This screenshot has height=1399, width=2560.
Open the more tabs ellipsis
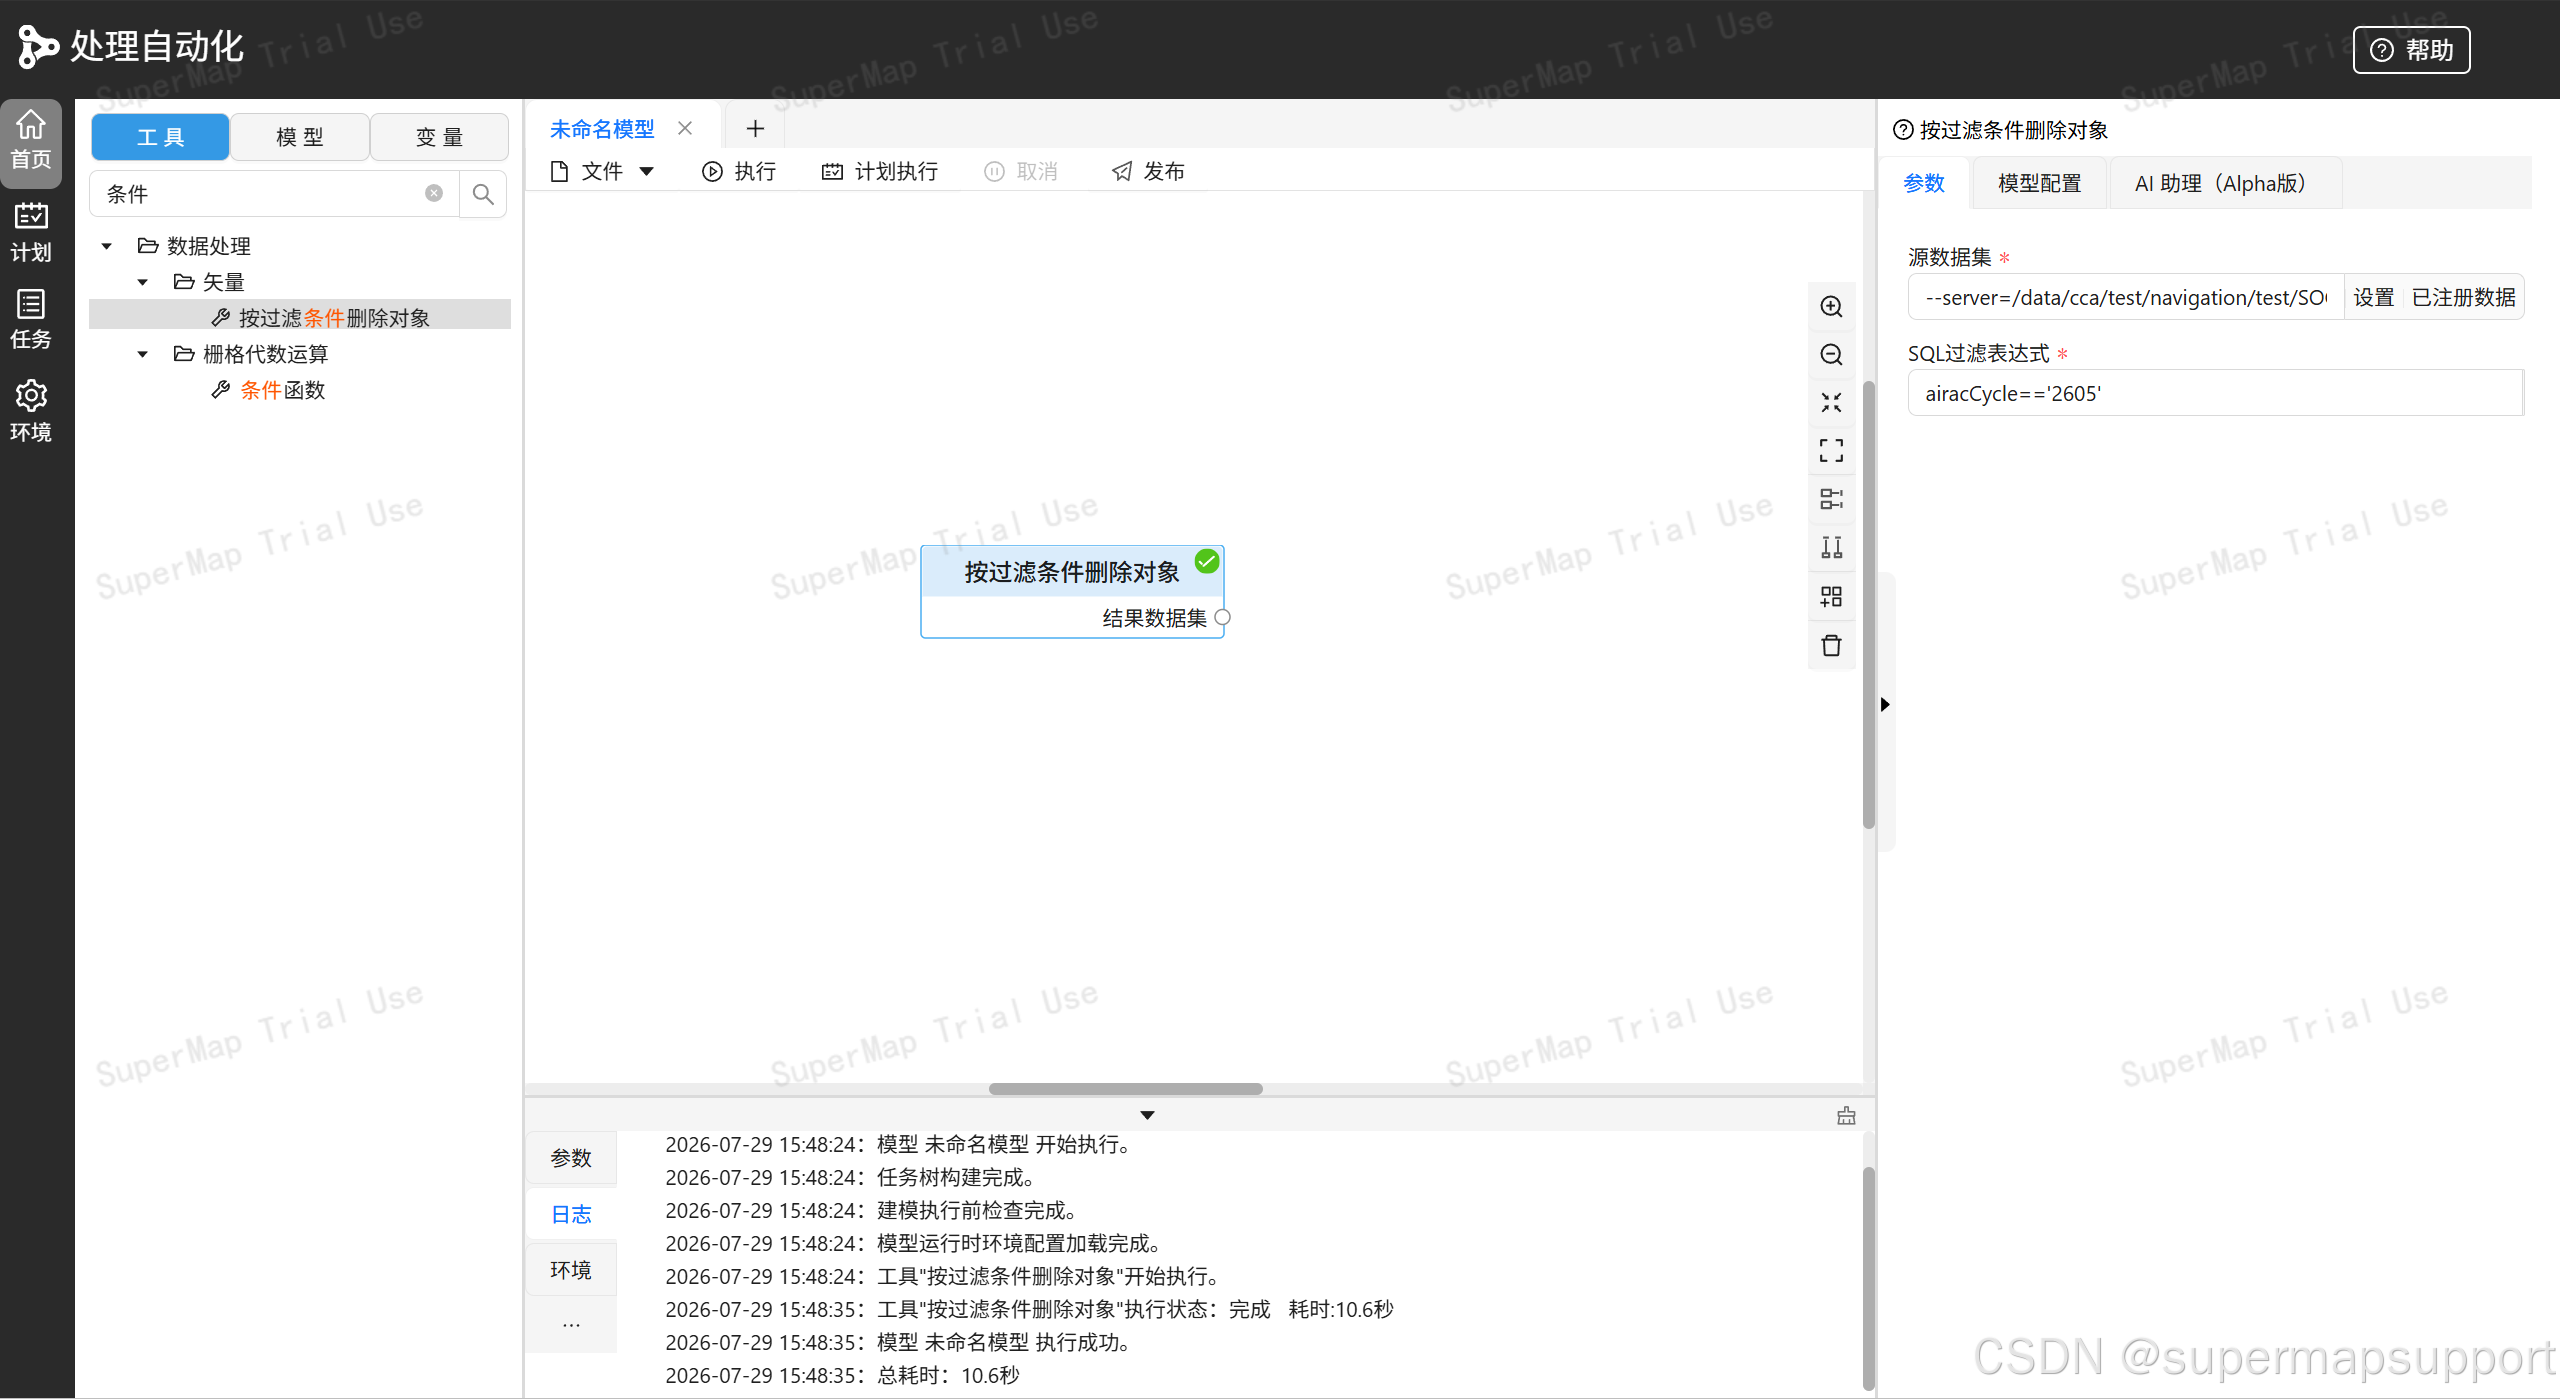click(x=571, y=1326)
